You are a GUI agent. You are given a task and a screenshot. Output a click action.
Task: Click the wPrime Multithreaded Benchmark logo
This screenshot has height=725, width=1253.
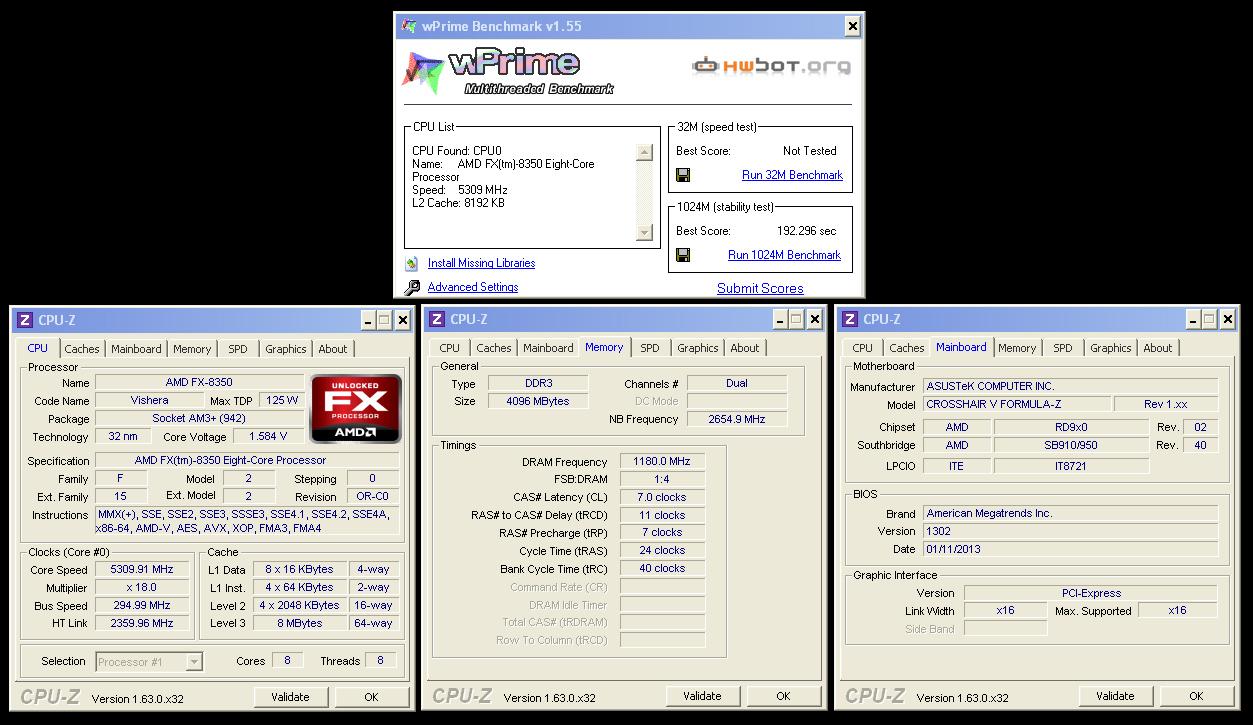[509, 71]
